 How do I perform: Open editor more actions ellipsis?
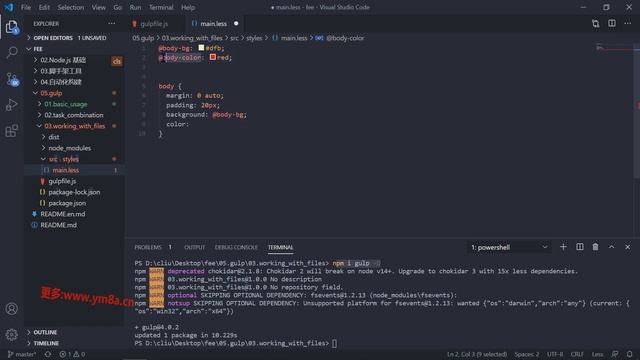(x=628, y=24)
